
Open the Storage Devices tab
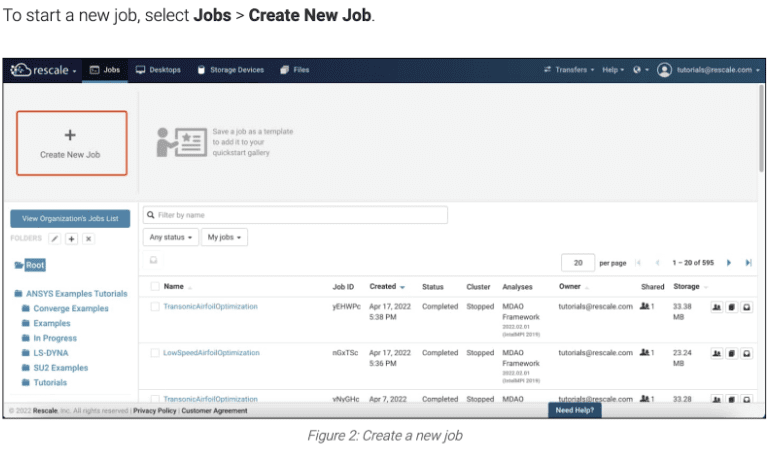pos(230,70)
